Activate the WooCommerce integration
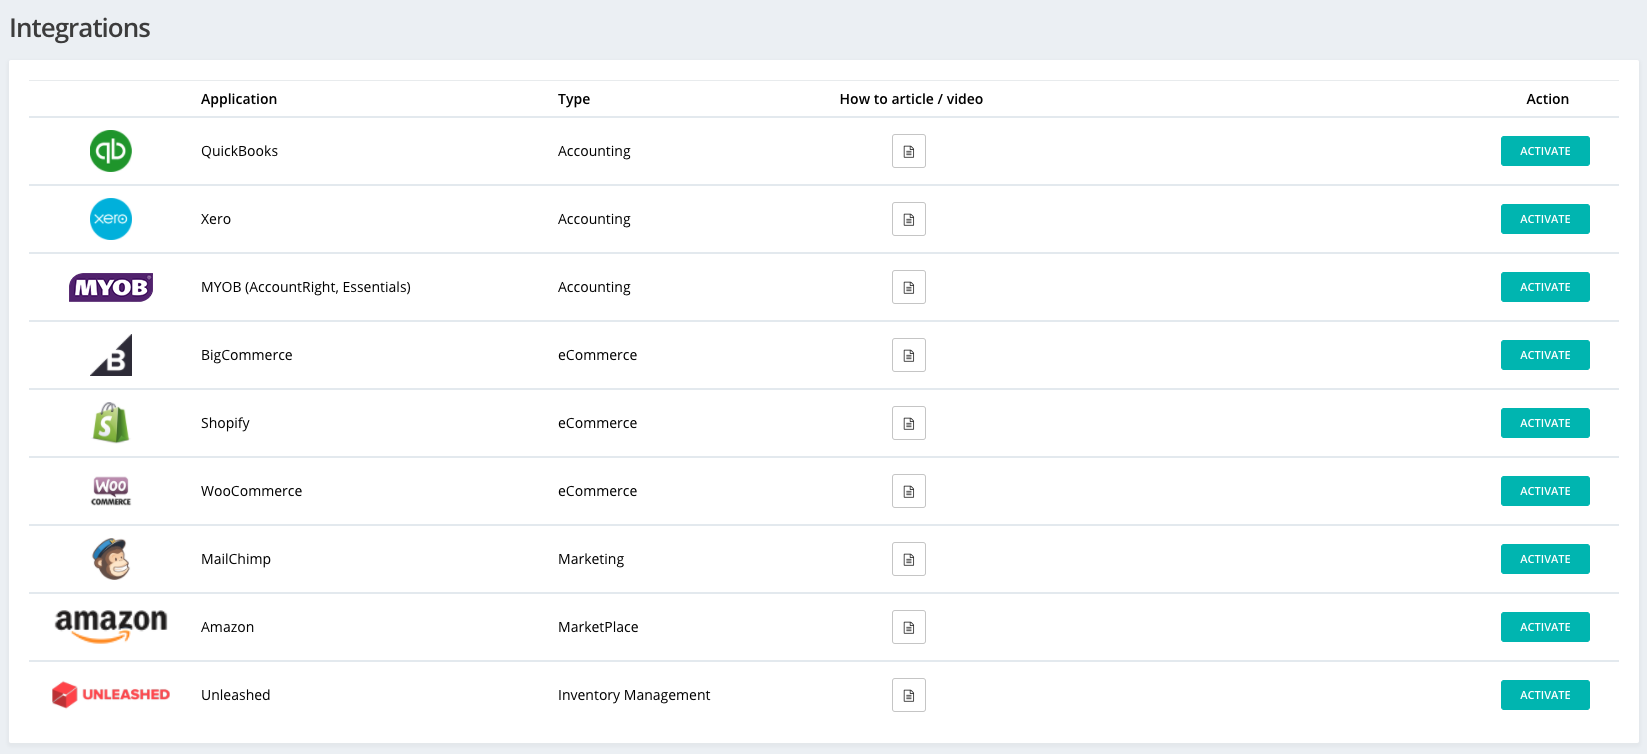1647x754 pixels. (x=1544, y=491)
